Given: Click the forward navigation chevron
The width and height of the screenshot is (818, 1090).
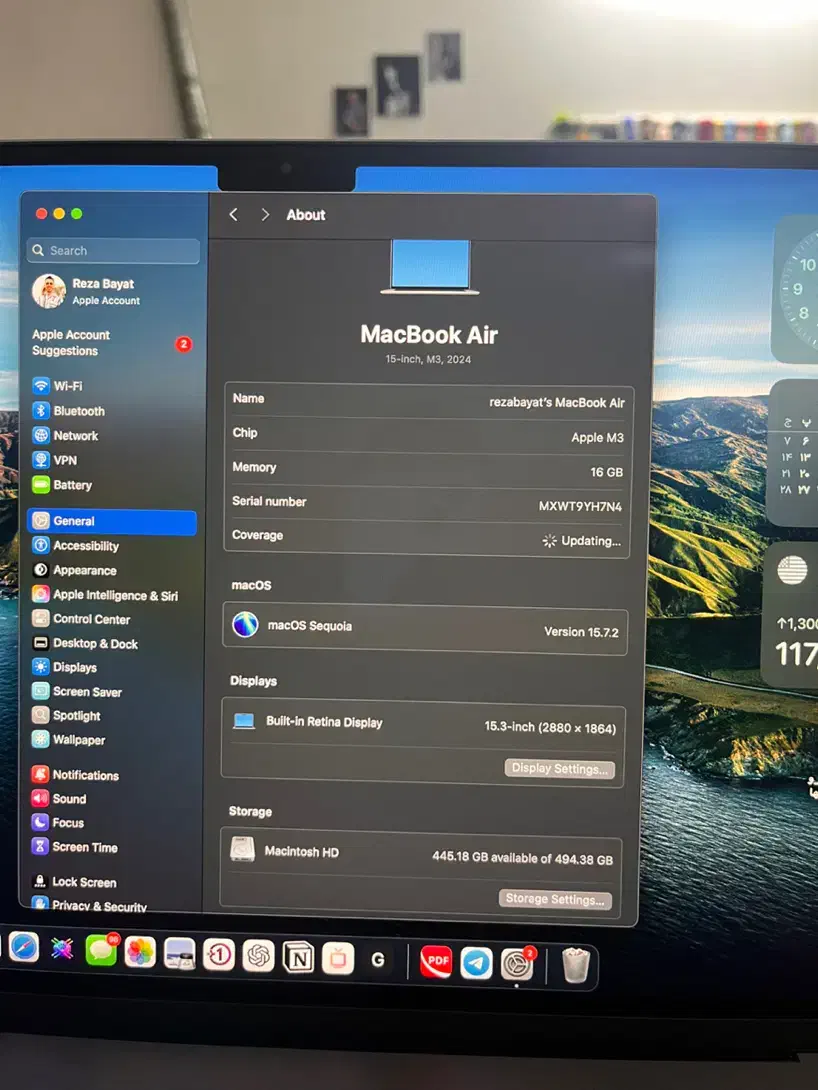Looking at the screenshot, I should 266,214.
